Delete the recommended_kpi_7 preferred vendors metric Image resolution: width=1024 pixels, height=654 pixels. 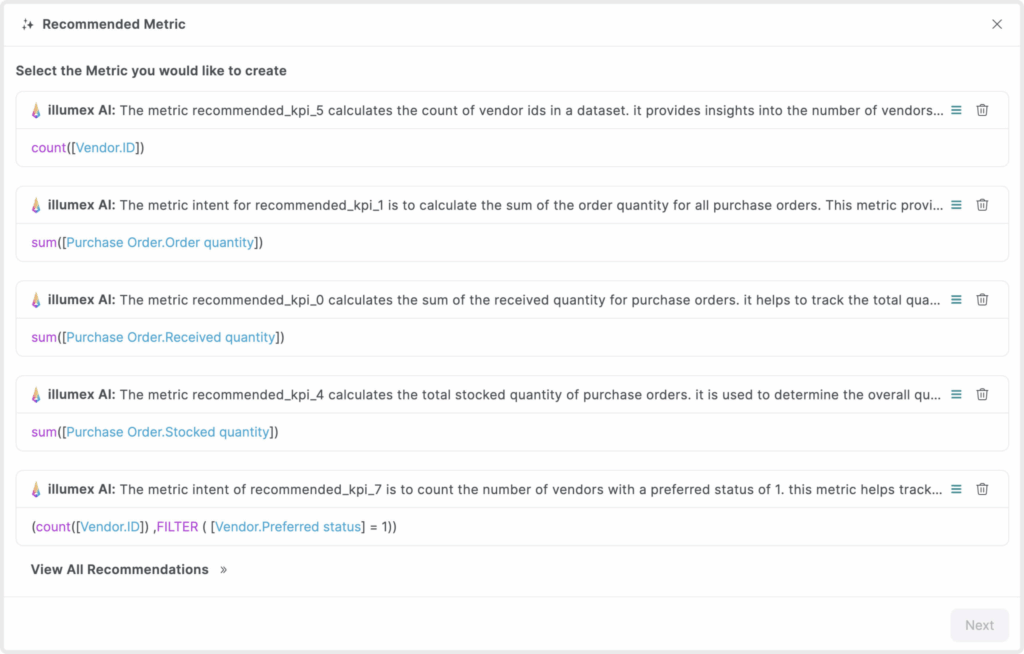coord(982,489)
